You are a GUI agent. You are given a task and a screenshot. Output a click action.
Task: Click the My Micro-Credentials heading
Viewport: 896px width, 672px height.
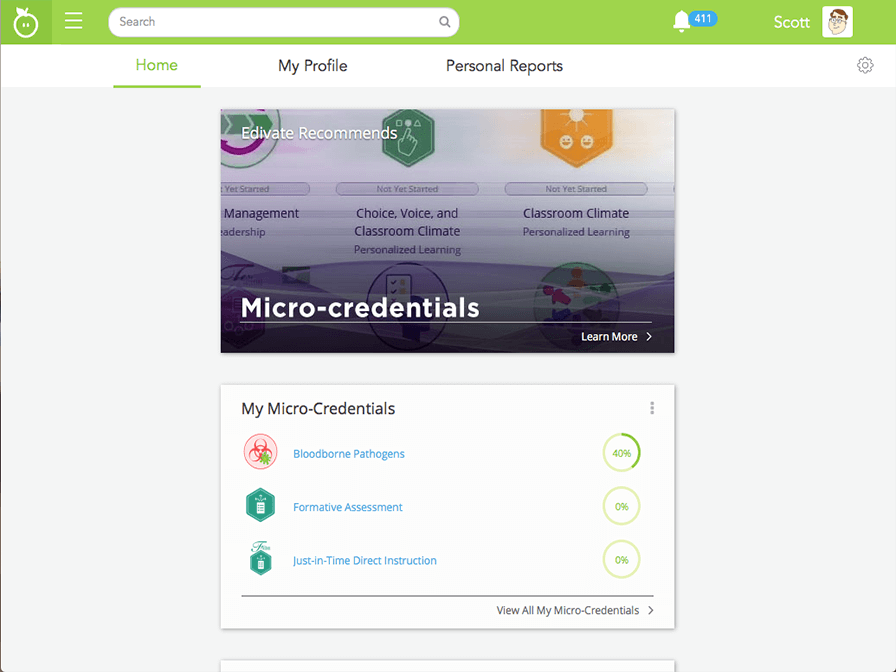pos(318,409)
